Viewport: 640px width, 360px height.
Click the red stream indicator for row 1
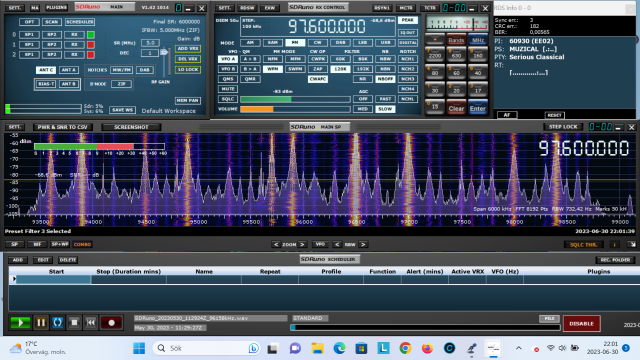tap(91, 44)
